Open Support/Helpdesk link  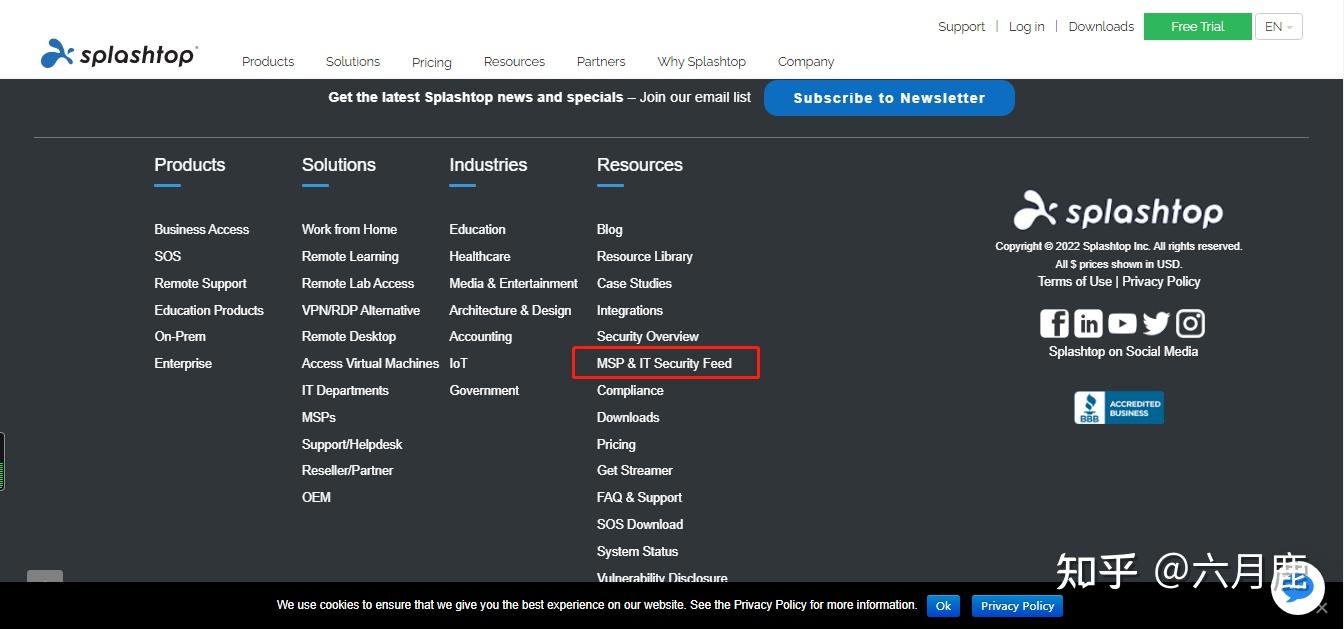click(352, 444)
